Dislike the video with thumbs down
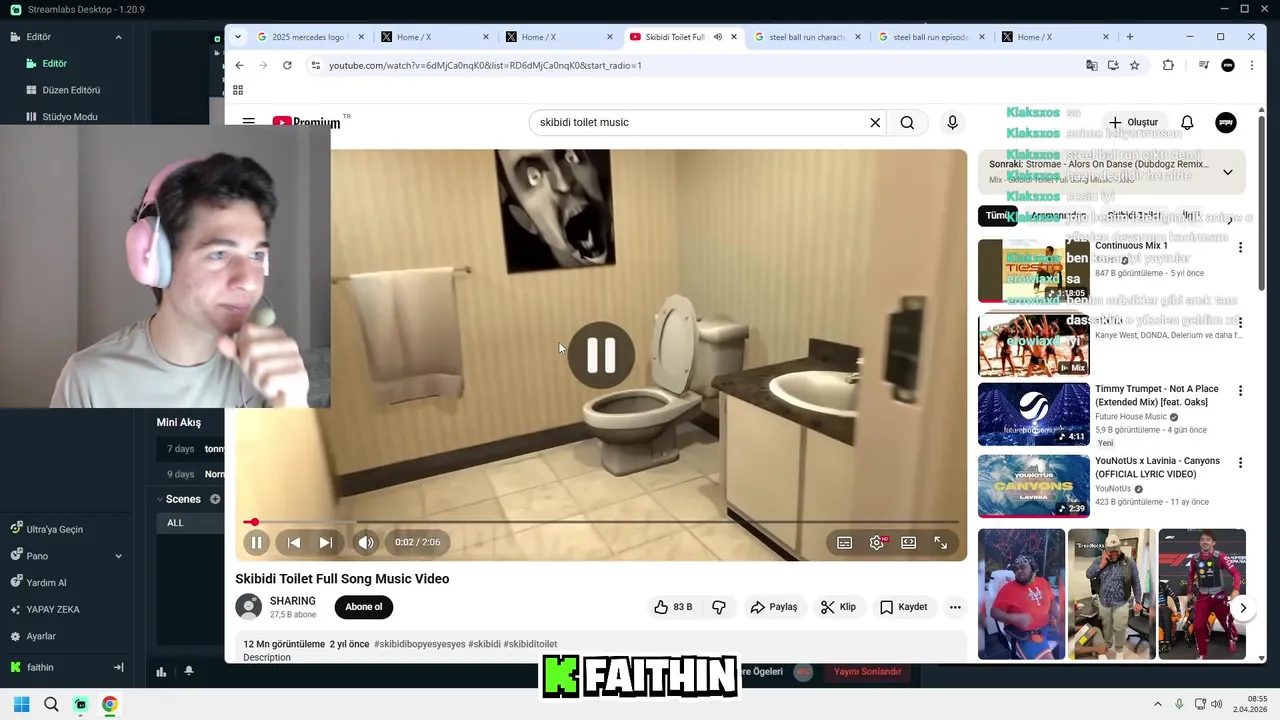The height and width of the screenshot is (720, 1280). pos(718,607)
